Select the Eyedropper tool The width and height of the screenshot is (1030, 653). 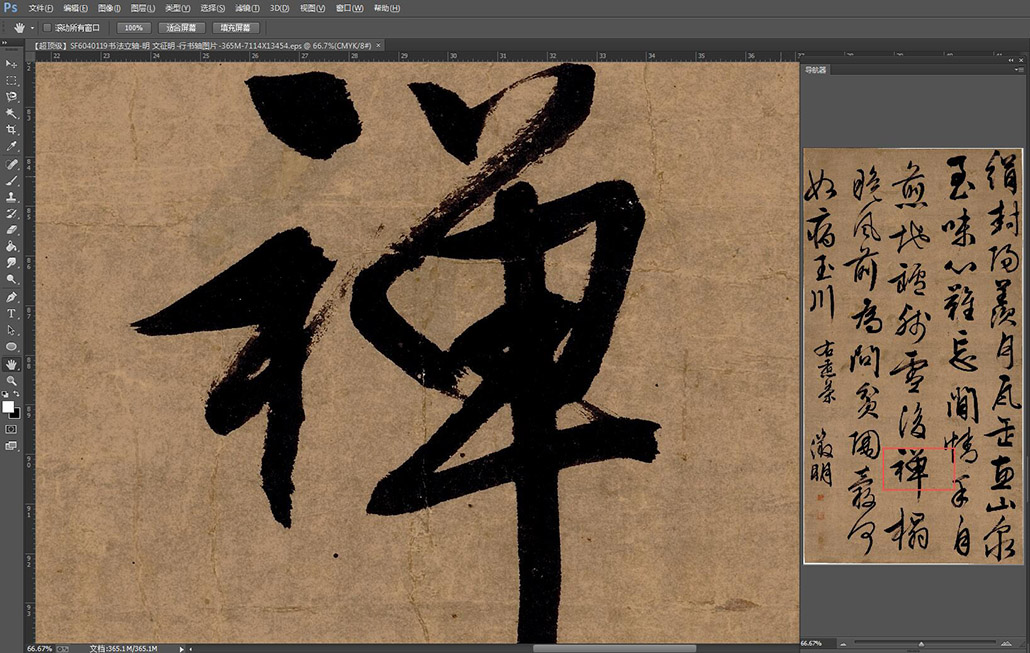[11, 146]
